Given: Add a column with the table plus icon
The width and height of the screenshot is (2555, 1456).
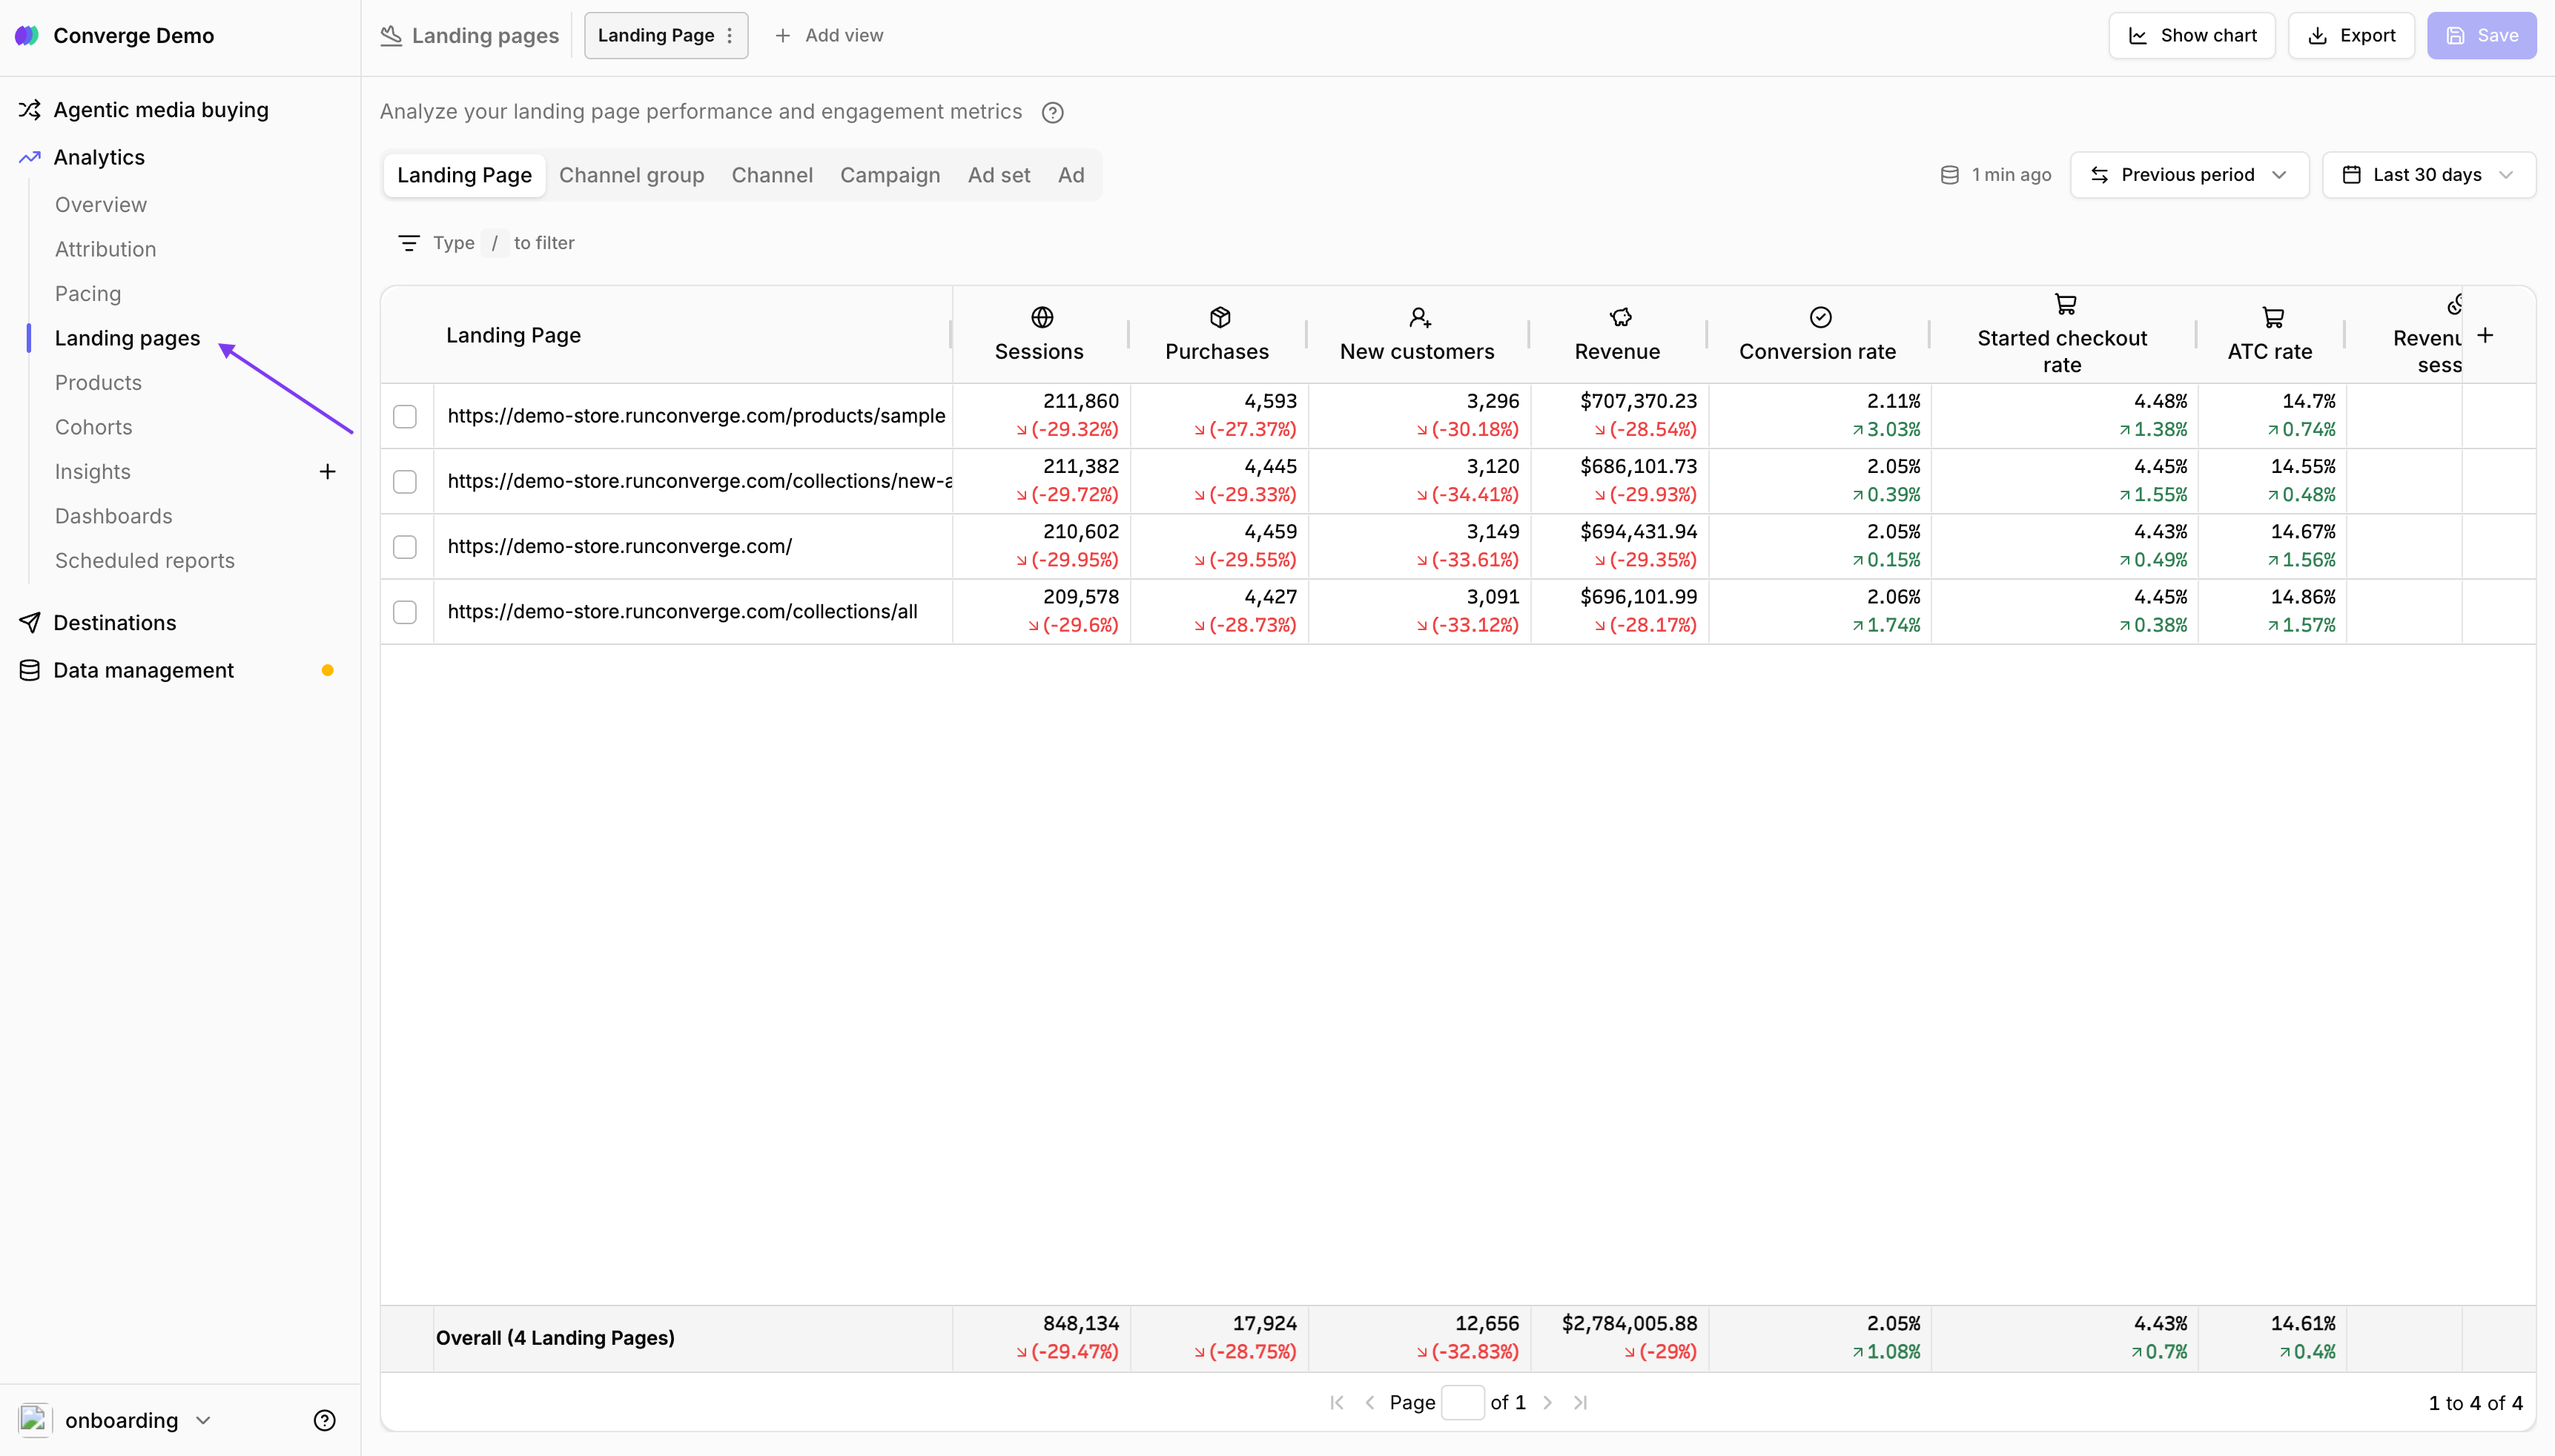Looking at the screenshot, I should [2485, 335].
